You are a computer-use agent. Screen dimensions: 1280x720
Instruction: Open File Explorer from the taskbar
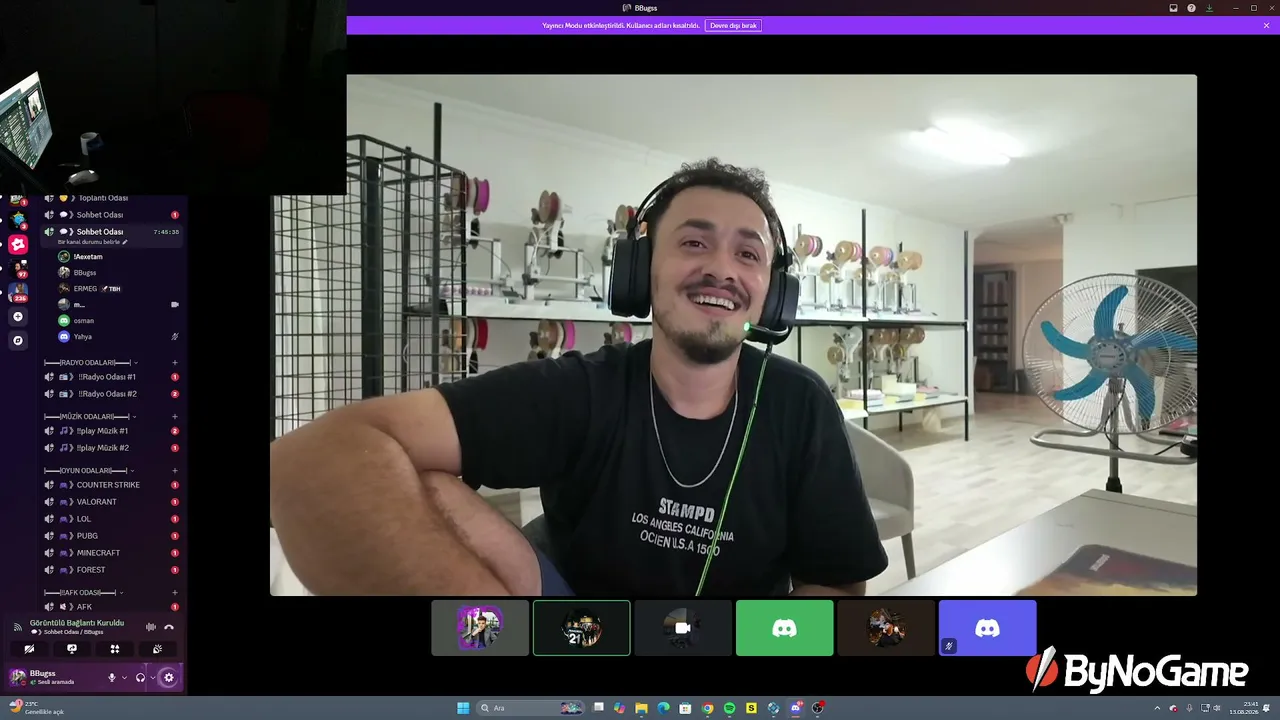point(641,708)
